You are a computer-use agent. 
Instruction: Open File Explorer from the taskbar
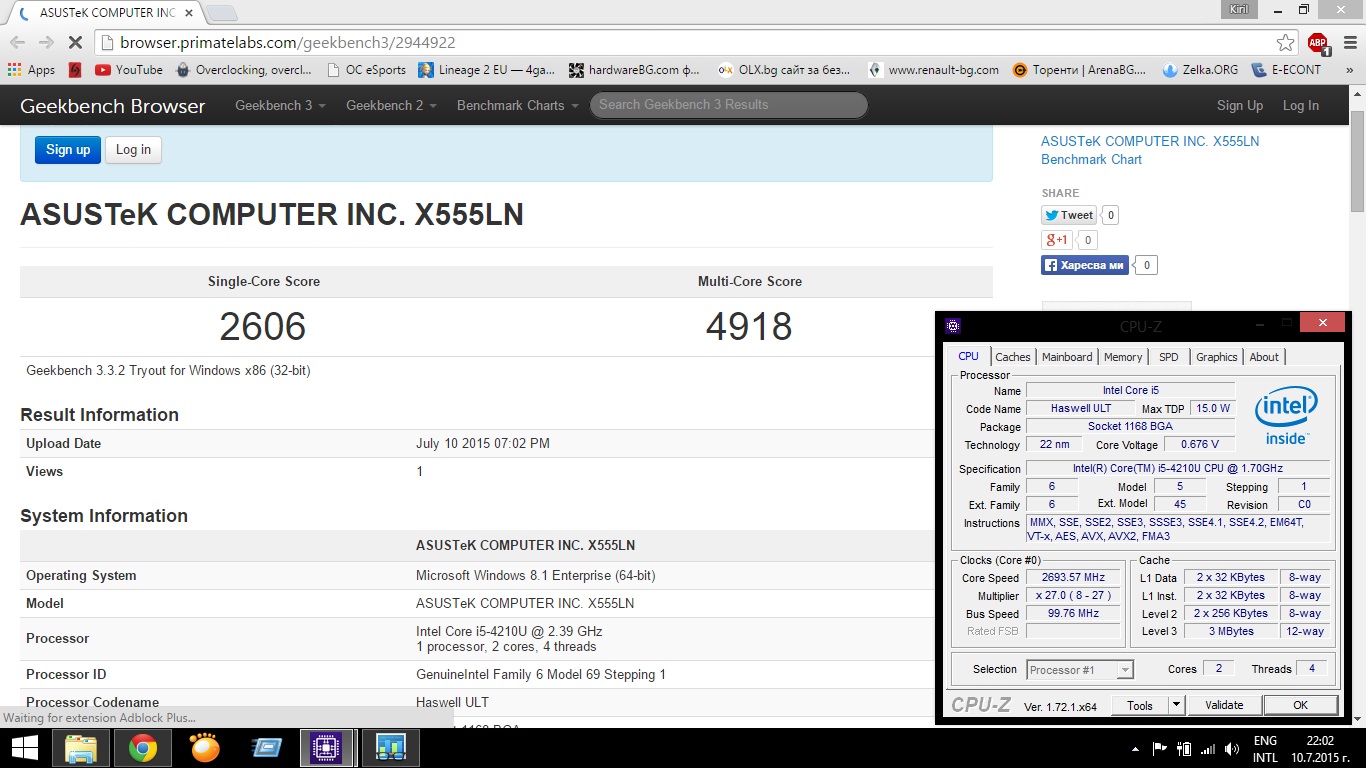click(x=81, y=748)
